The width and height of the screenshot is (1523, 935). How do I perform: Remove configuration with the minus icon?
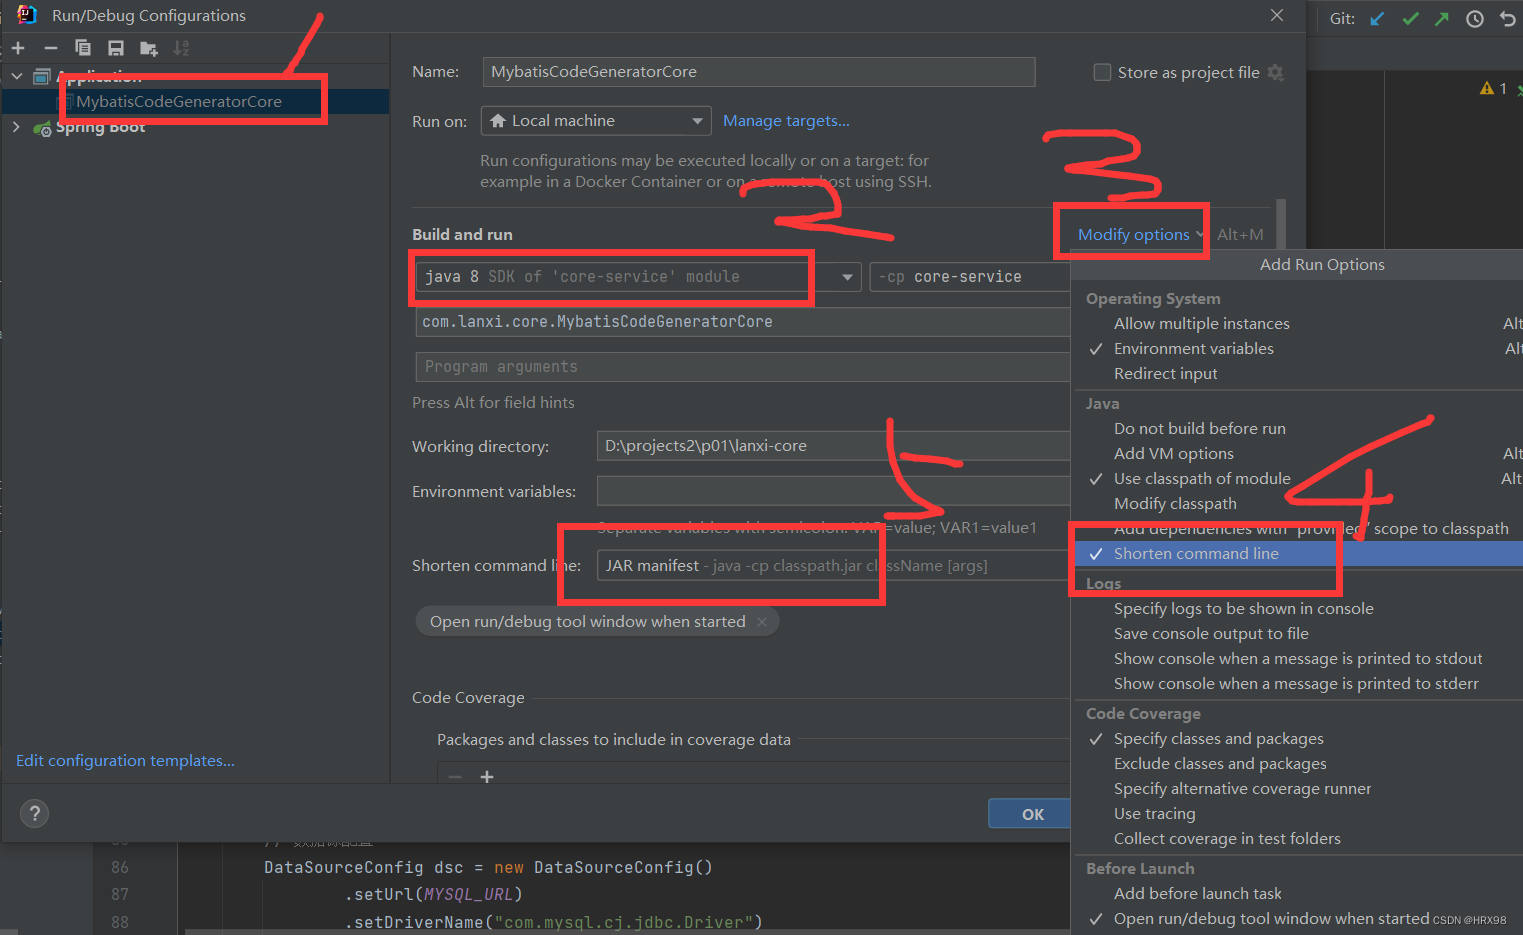tap(51, 48)
